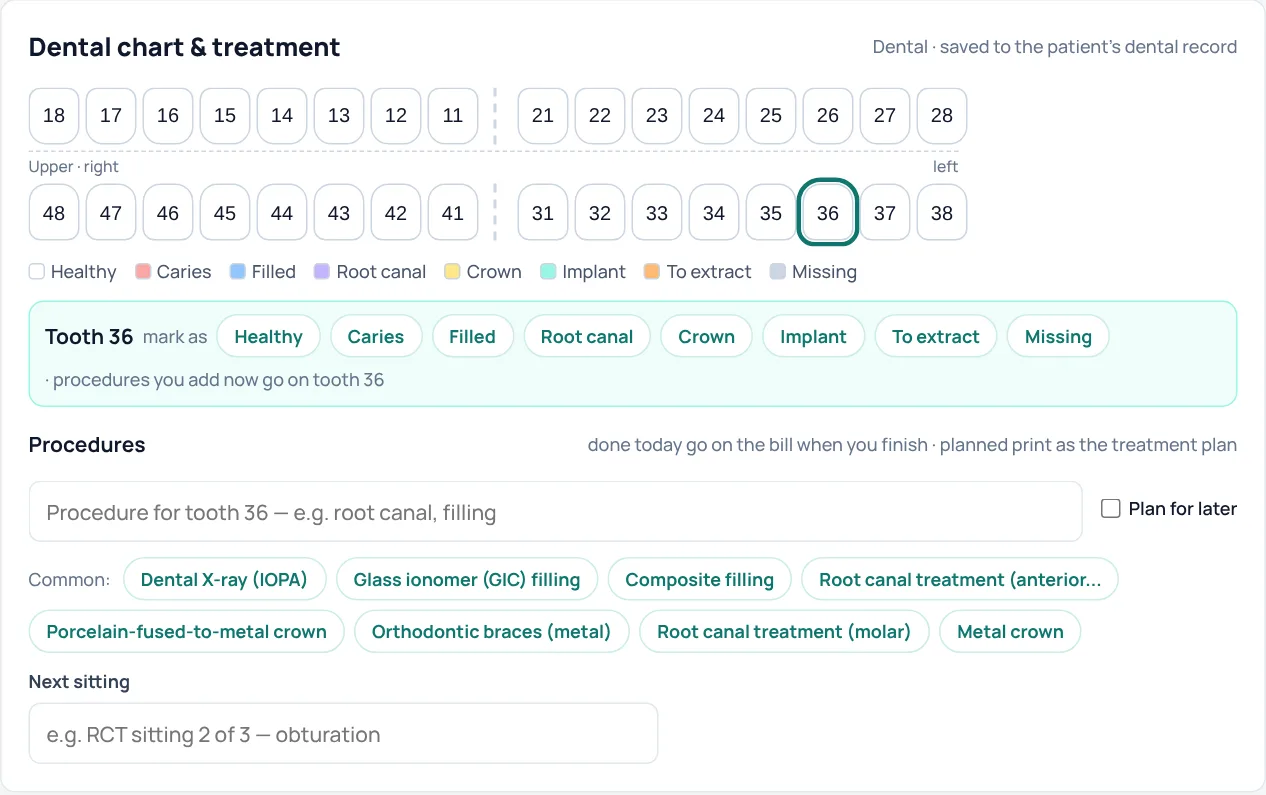Select tooth 21 in the chart
1266x795 pixels.
pos(543,115)
